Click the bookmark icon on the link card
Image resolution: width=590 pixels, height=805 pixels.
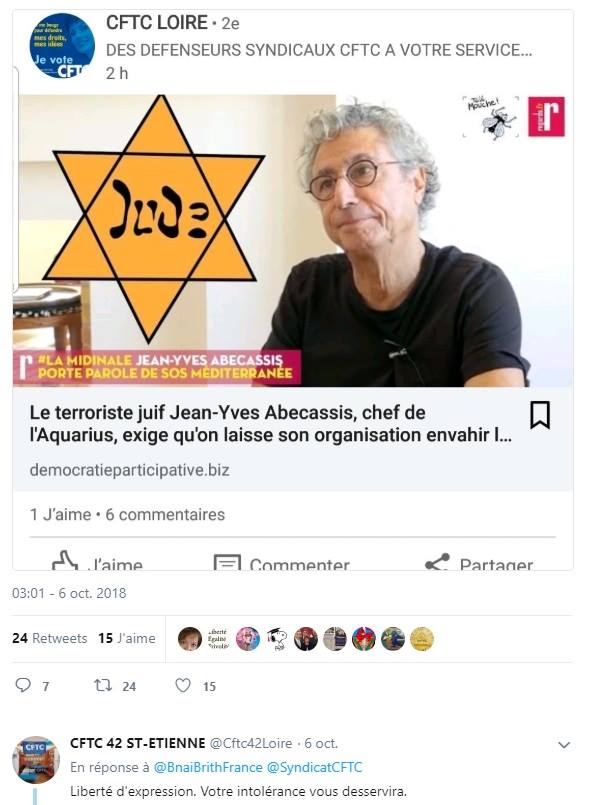click(x=540, y=415)
